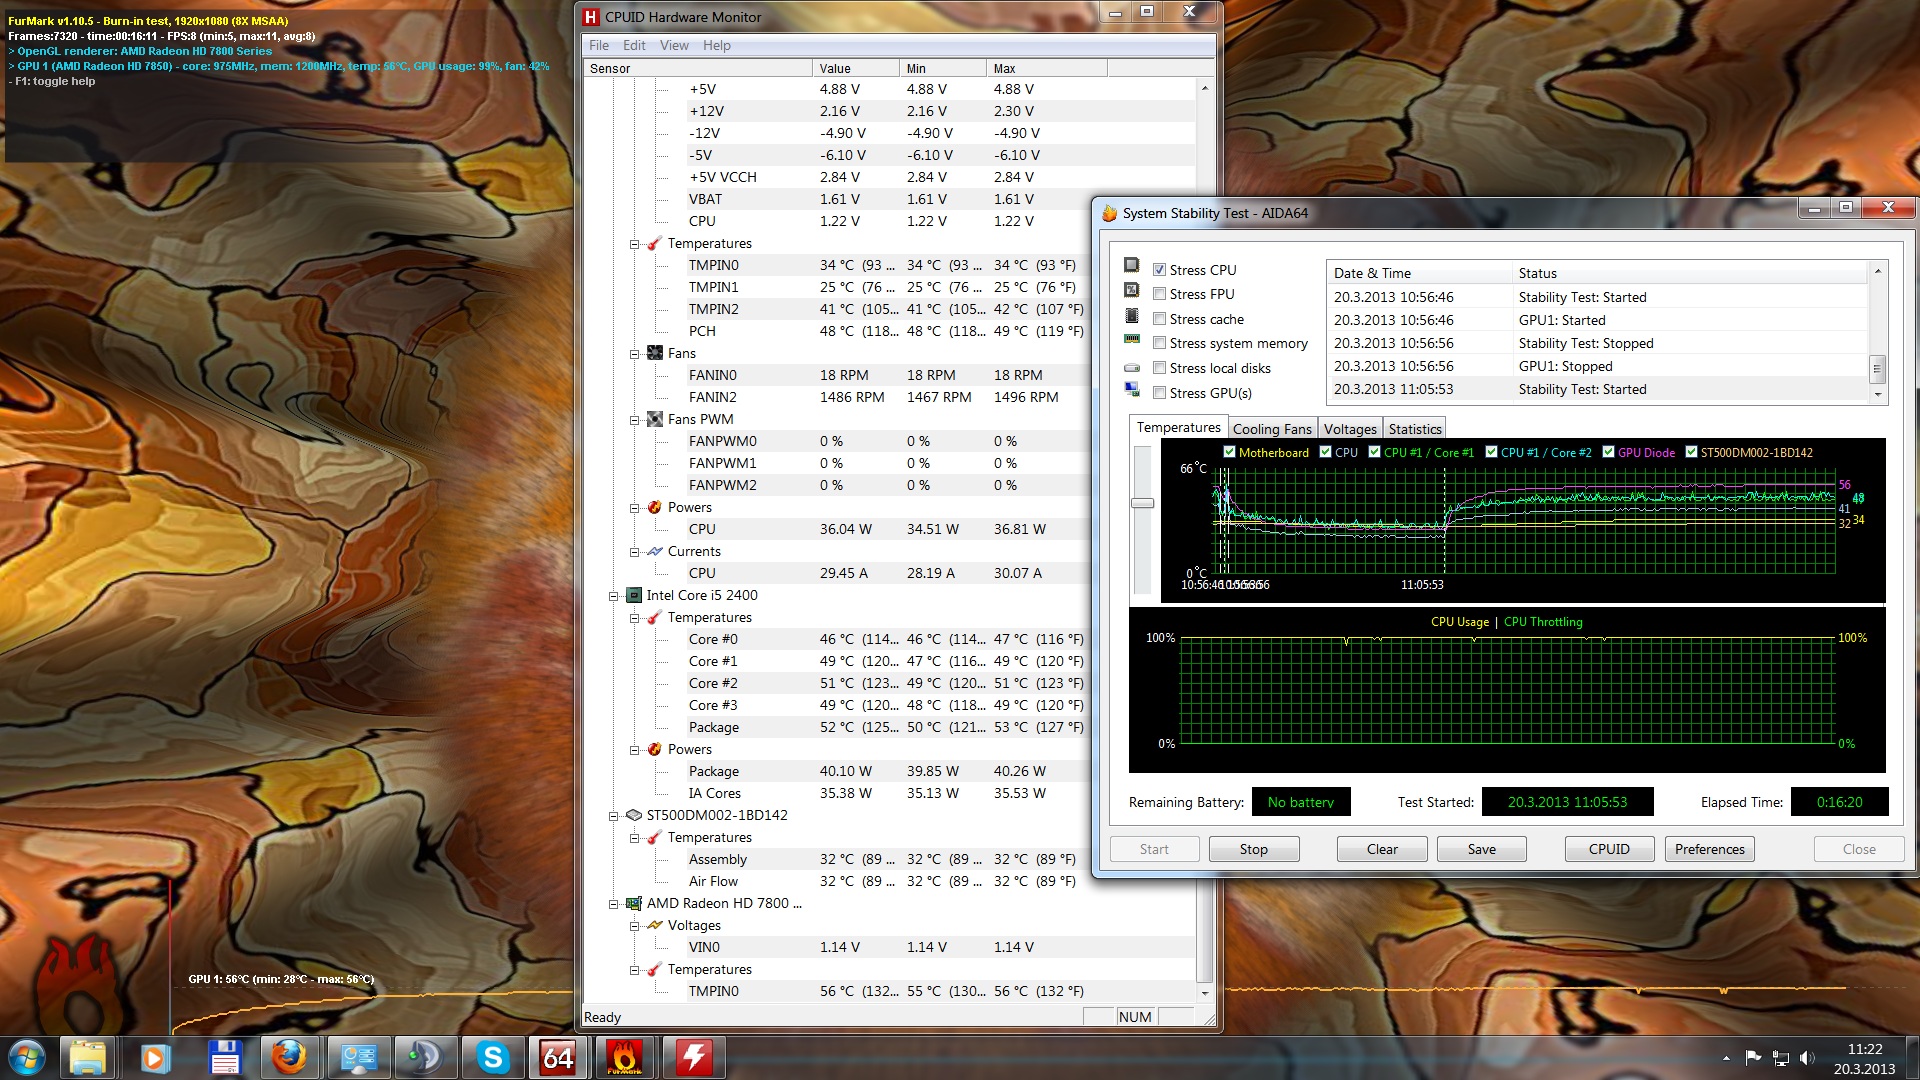The height and width of the screenshot is (1080, 1920).
Task: Switch to the Statistics tab
Action: [1415, 429]
